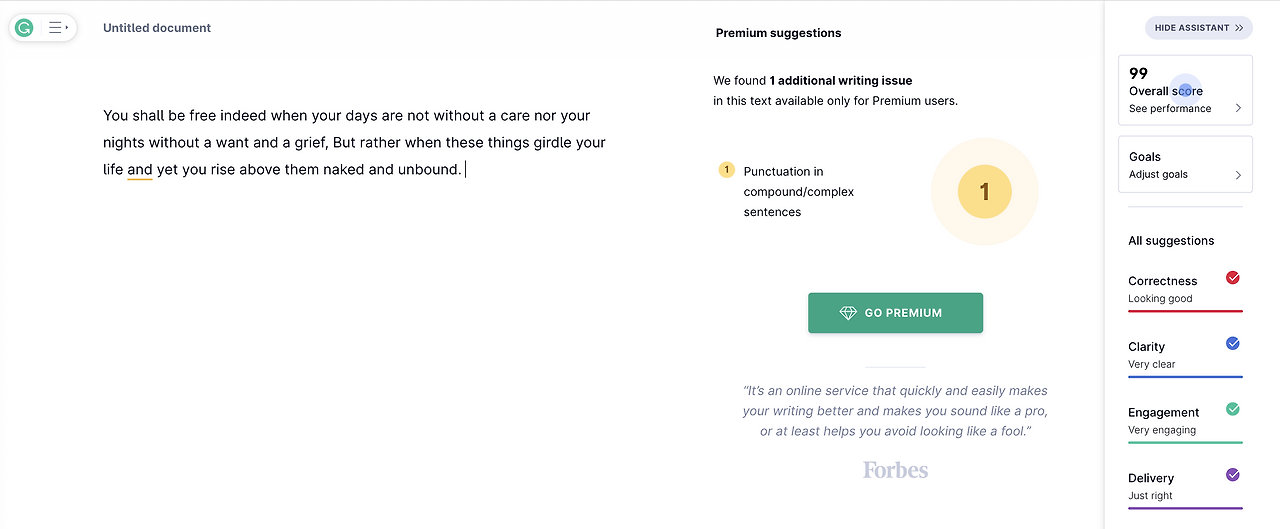Click the purple Delivery checkmark icon

tap(1233, 475)
